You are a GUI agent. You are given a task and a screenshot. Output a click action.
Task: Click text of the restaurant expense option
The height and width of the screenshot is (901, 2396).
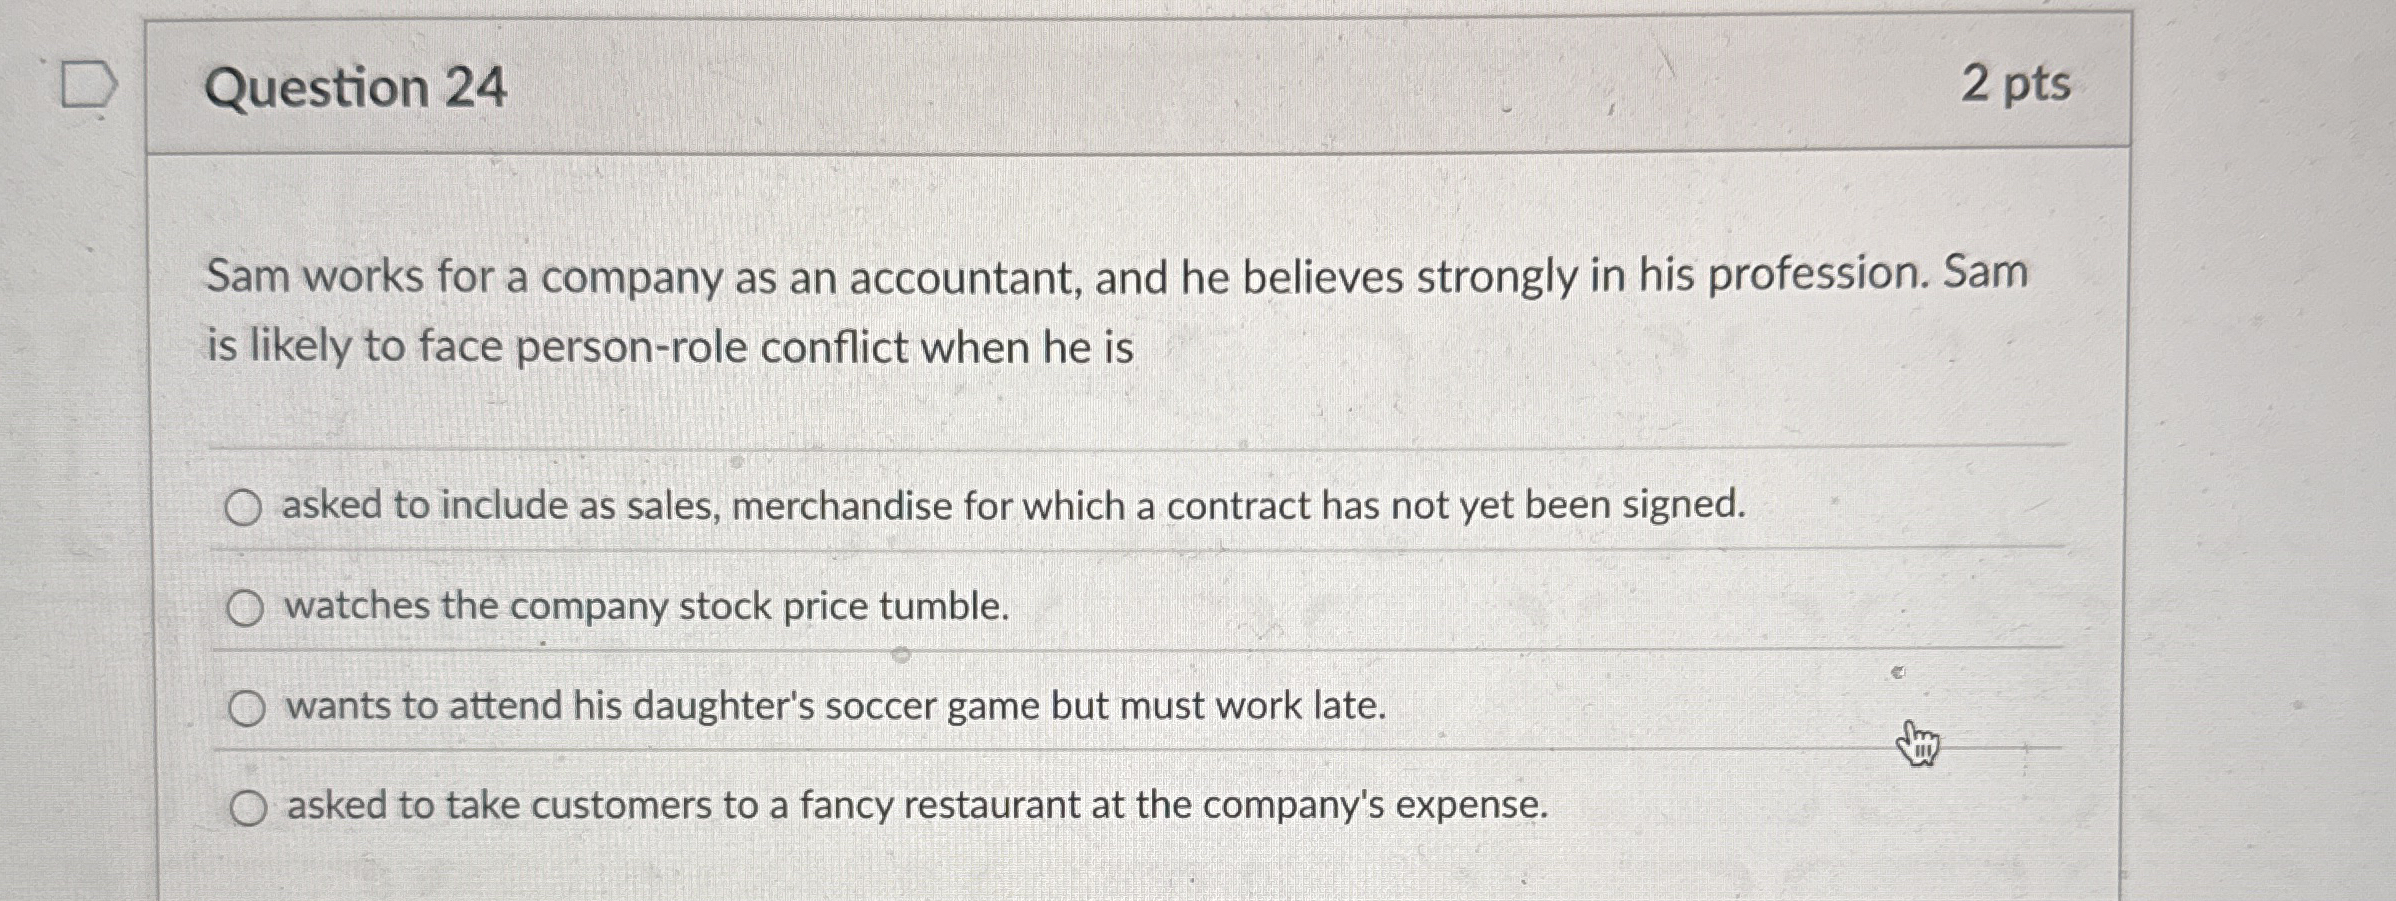click(x=915, y=807)
